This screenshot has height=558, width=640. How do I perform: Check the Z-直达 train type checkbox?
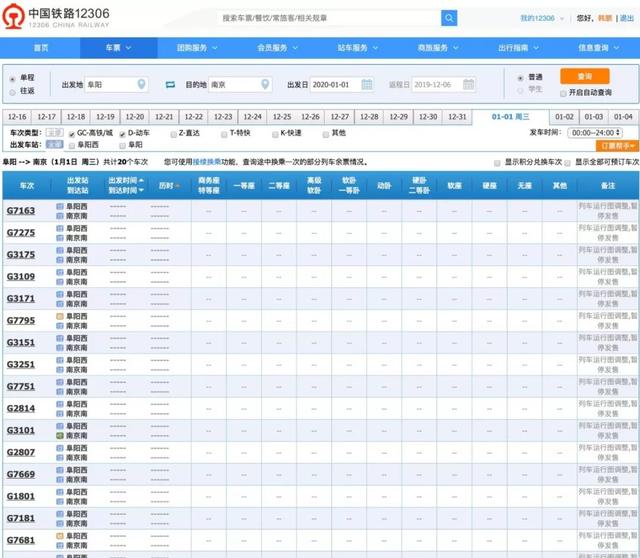173,134
